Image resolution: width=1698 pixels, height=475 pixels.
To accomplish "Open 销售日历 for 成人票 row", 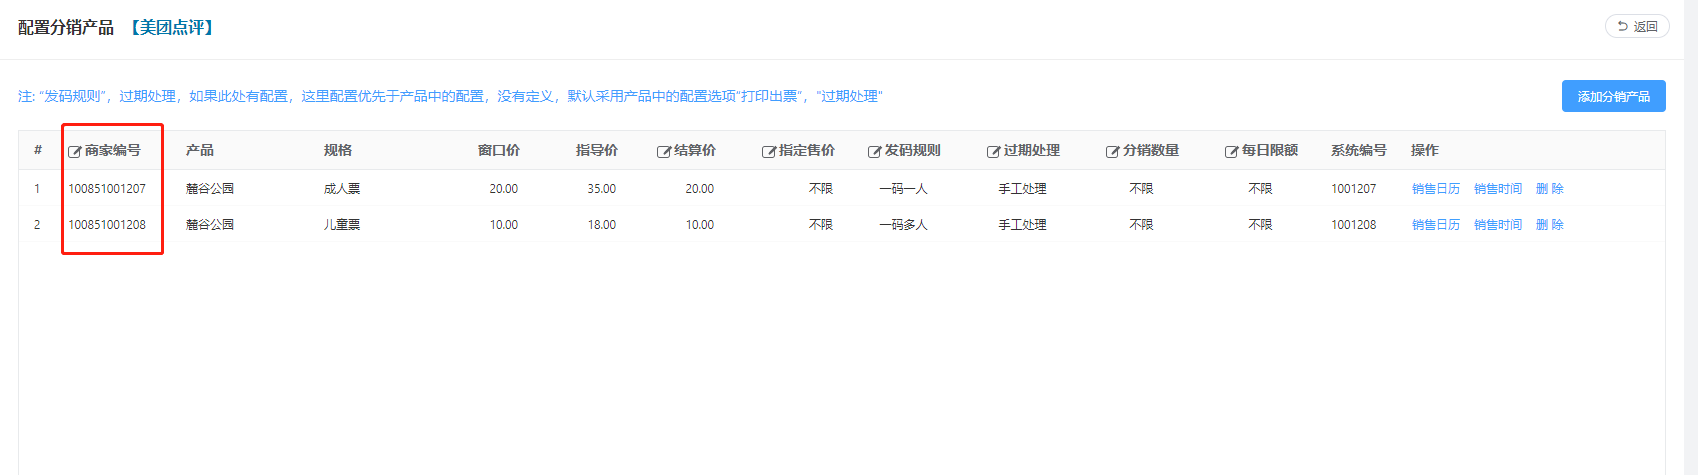I will [x=1435, y=189].
